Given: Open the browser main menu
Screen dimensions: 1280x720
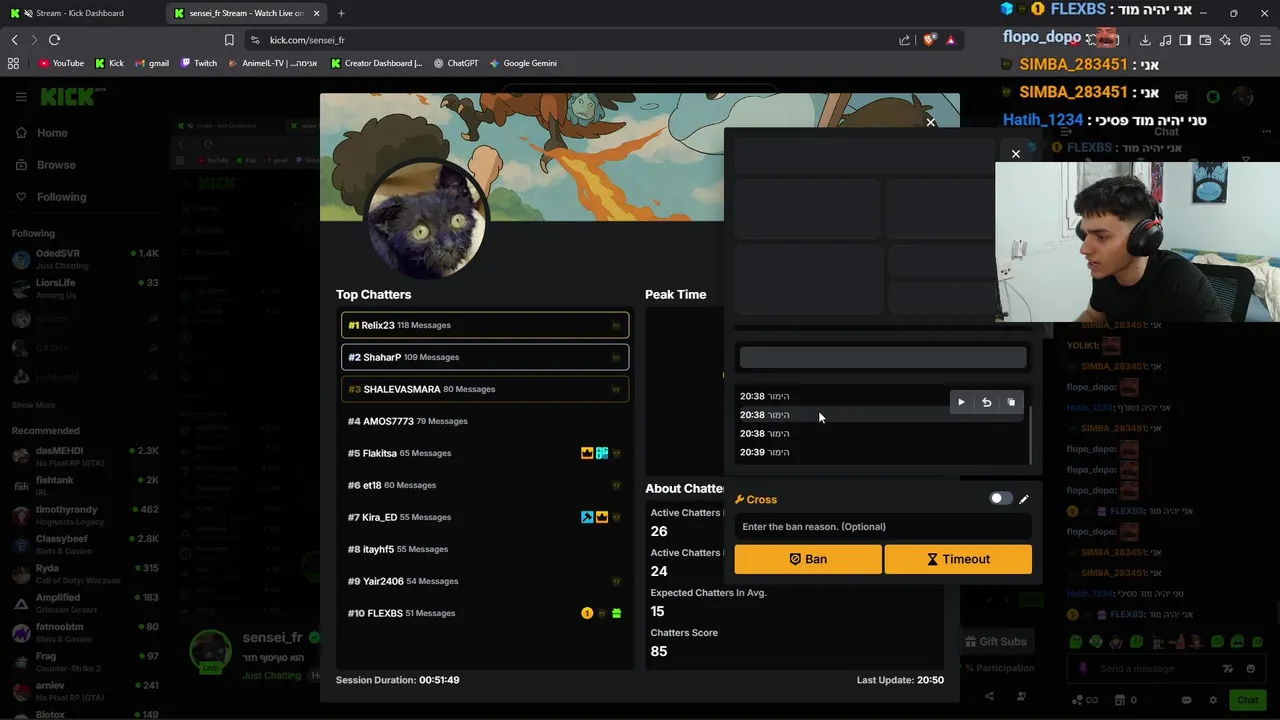Looking at the screenshot, I should (1265, 40).
